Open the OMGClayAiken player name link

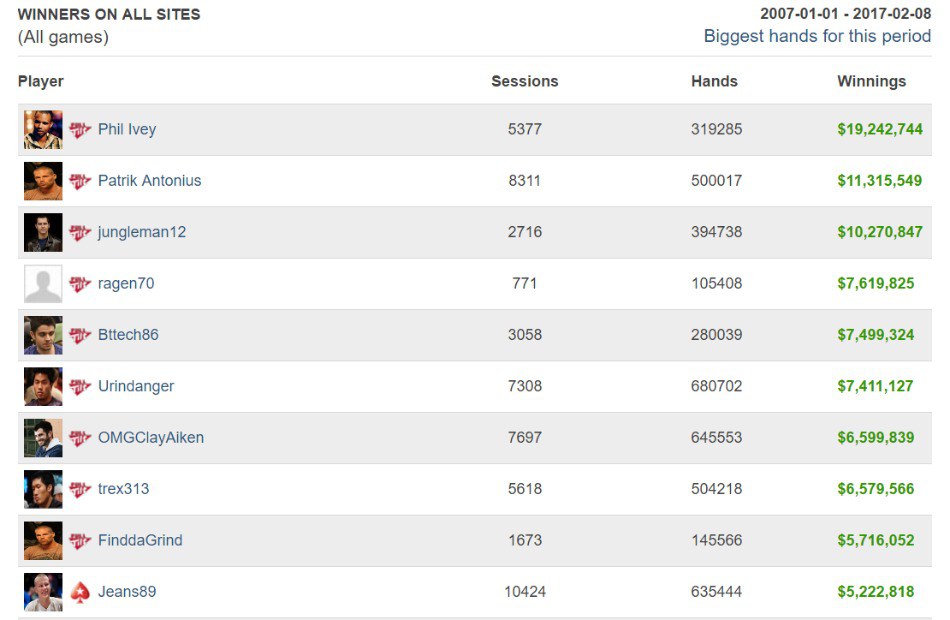click(151, 438)
